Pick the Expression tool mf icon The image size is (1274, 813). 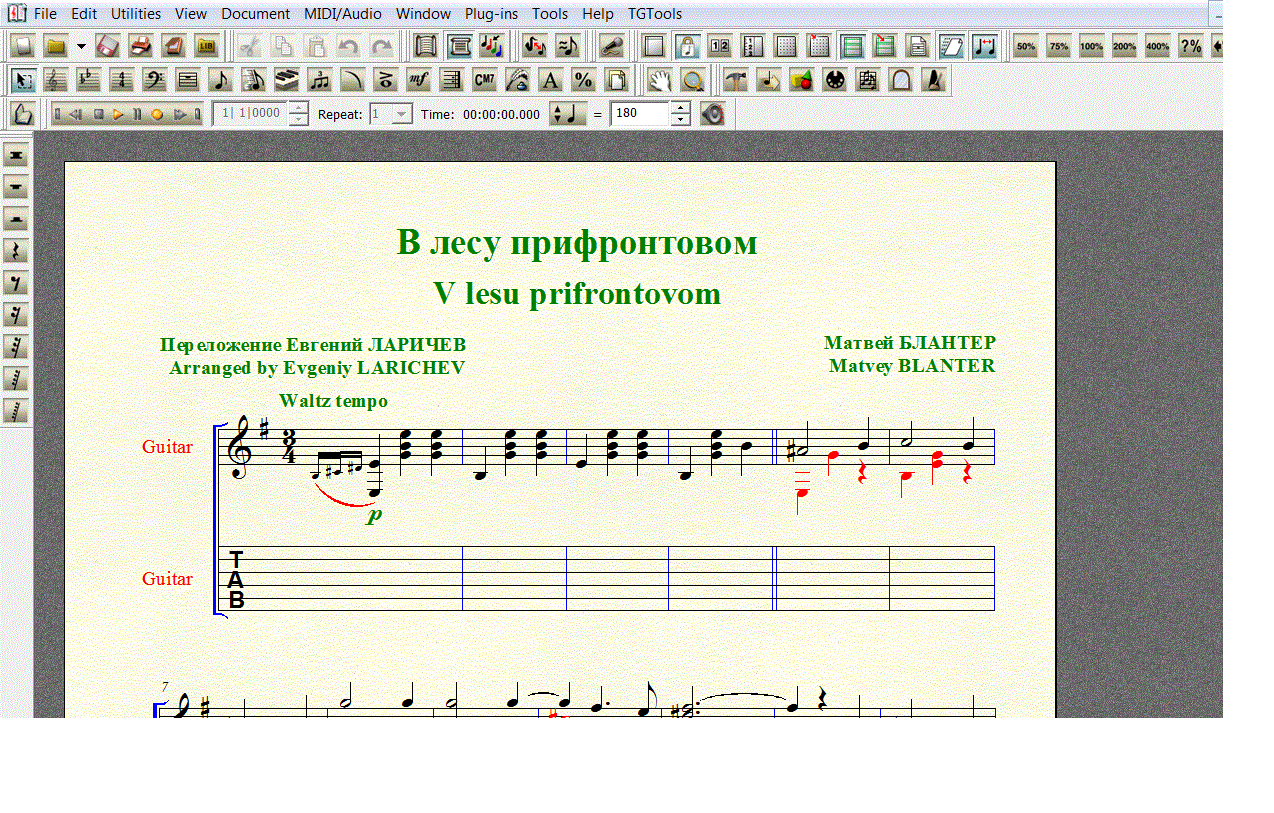[x=418, y=81]
